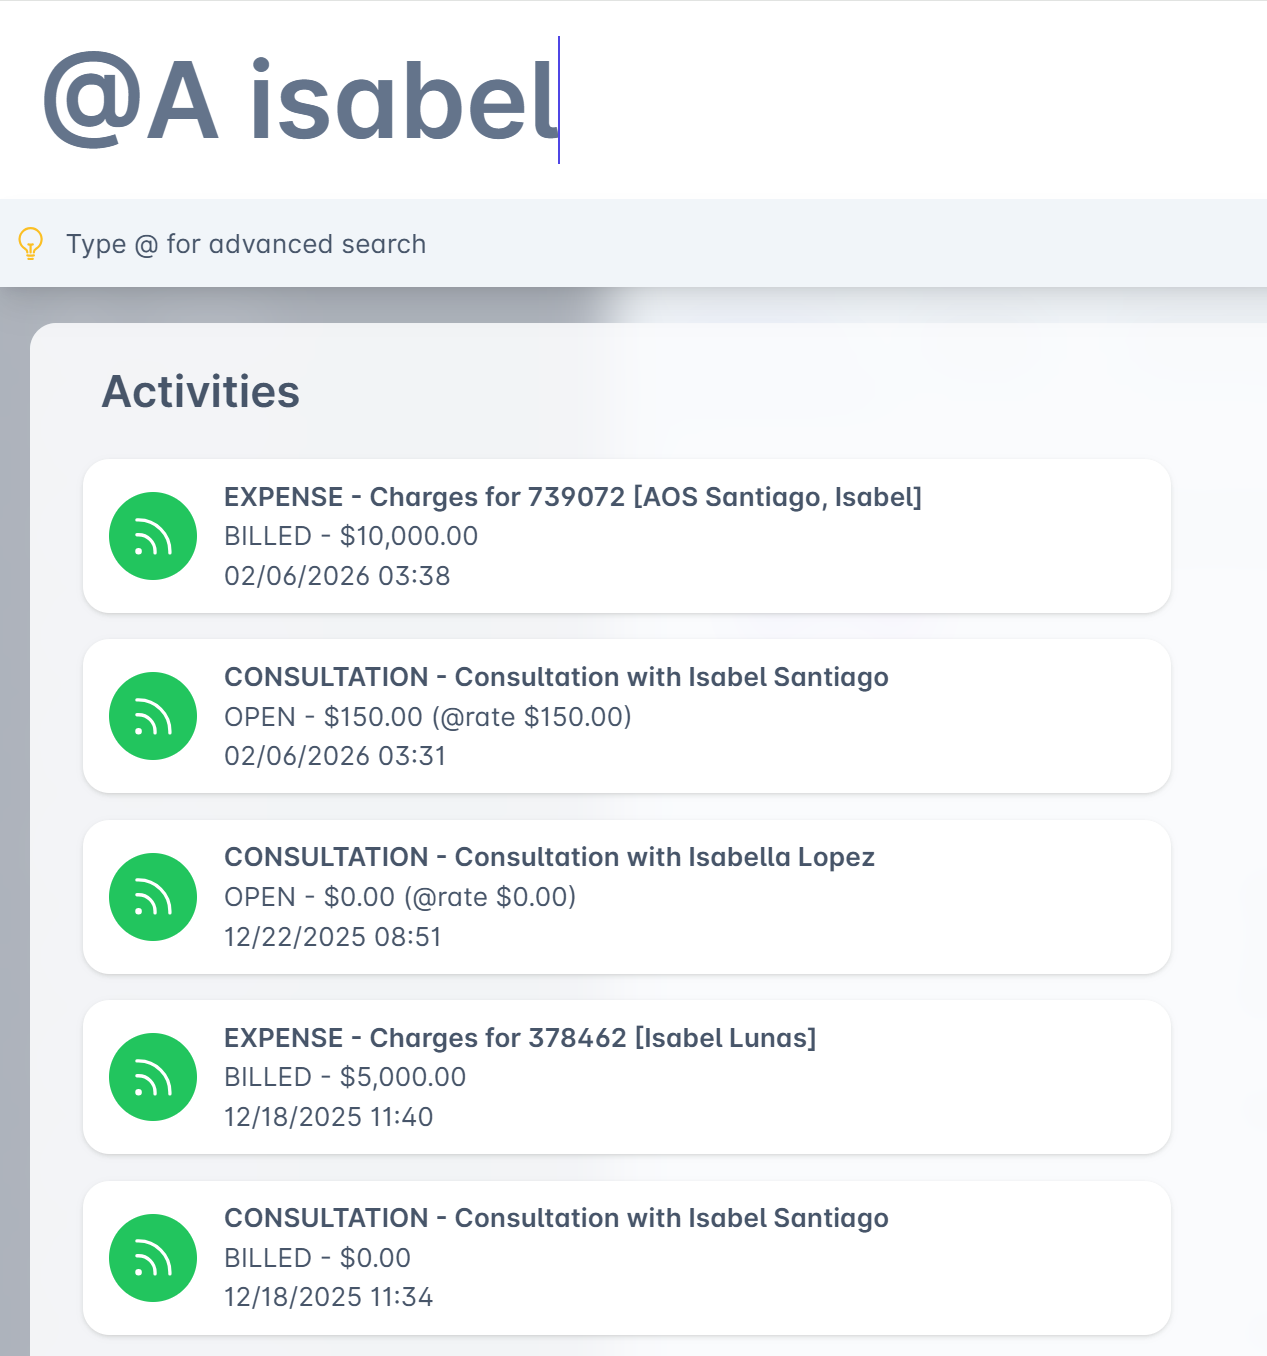Click the "OPEN - $150.00" rate line
This screenshot has height=1356, width=1267.
427,717
